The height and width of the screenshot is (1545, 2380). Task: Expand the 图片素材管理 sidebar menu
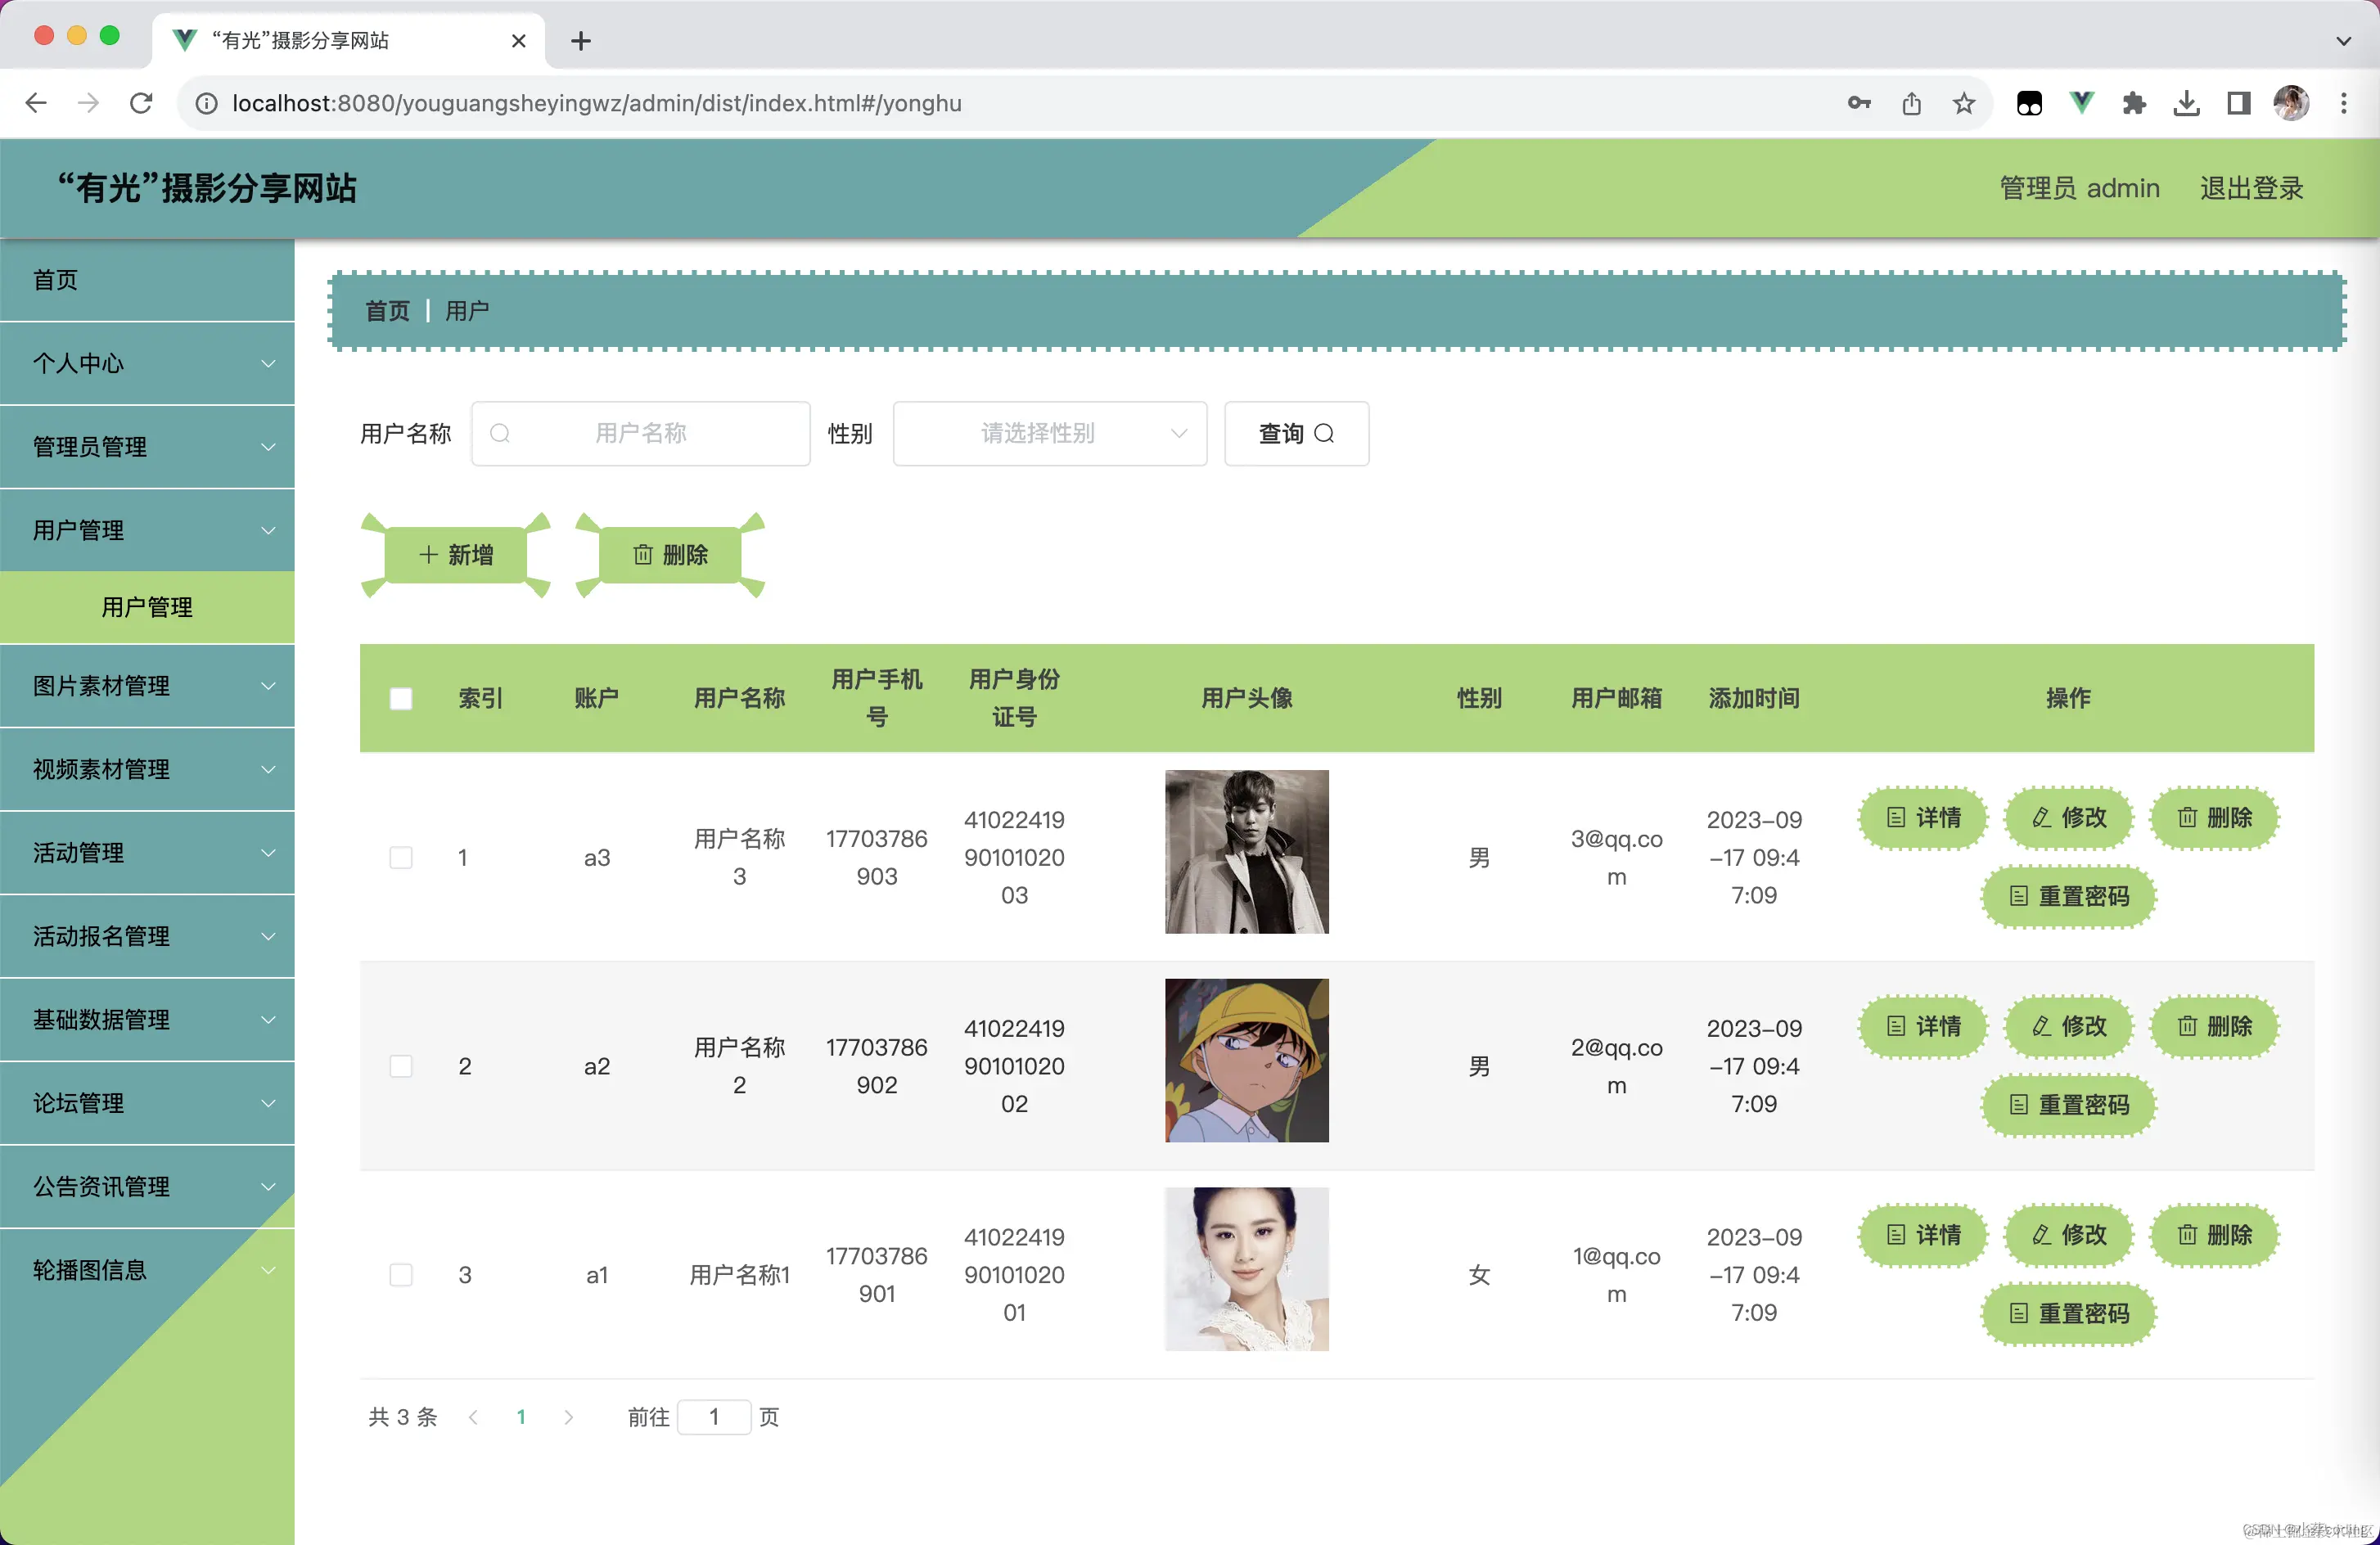(x=148, y=686)
